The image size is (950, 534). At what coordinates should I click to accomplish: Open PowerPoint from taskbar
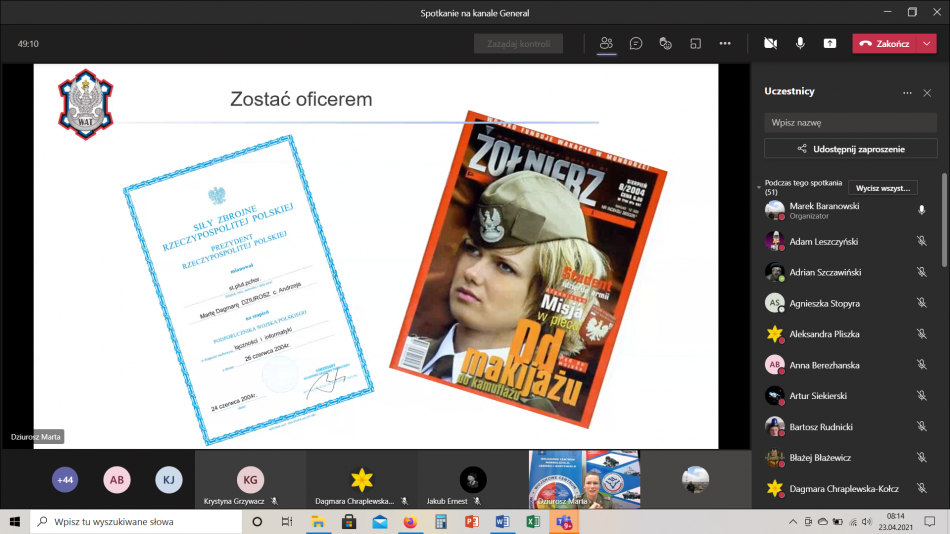(x=471, y=522)
